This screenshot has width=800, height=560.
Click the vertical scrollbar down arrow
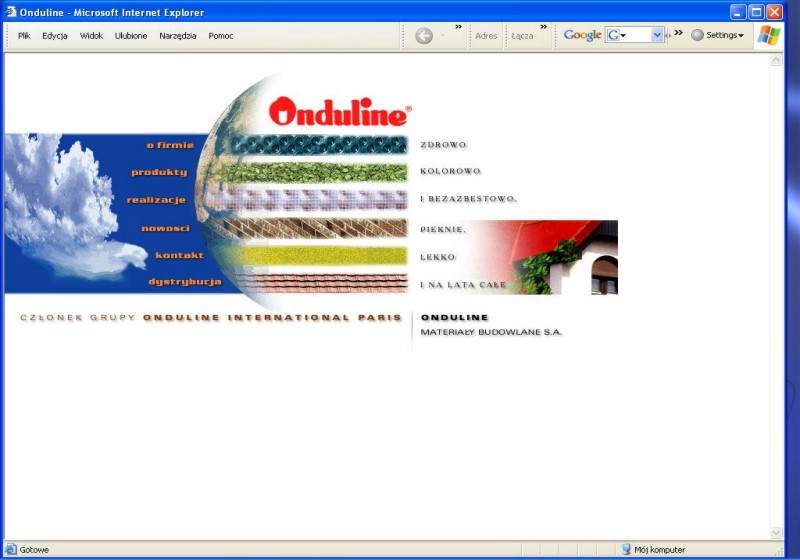(x=776, y=533)
